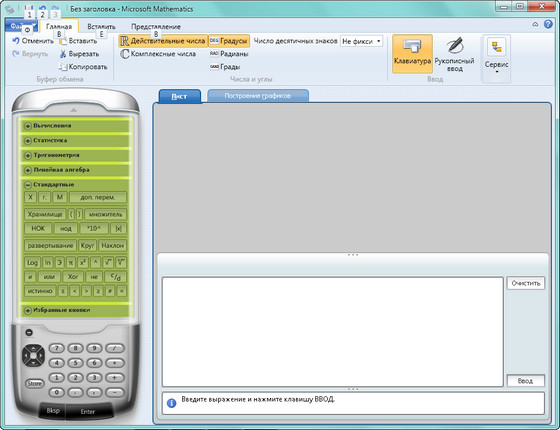560x430 pixels.
Task: Collapse the Стандартные group
Action: [x=28, y=185]
